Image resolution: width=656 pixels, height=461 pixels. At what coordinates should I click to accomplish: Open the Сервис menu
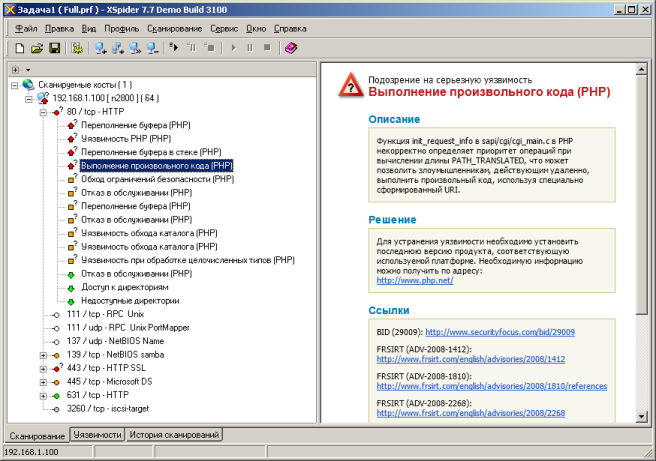224,29
